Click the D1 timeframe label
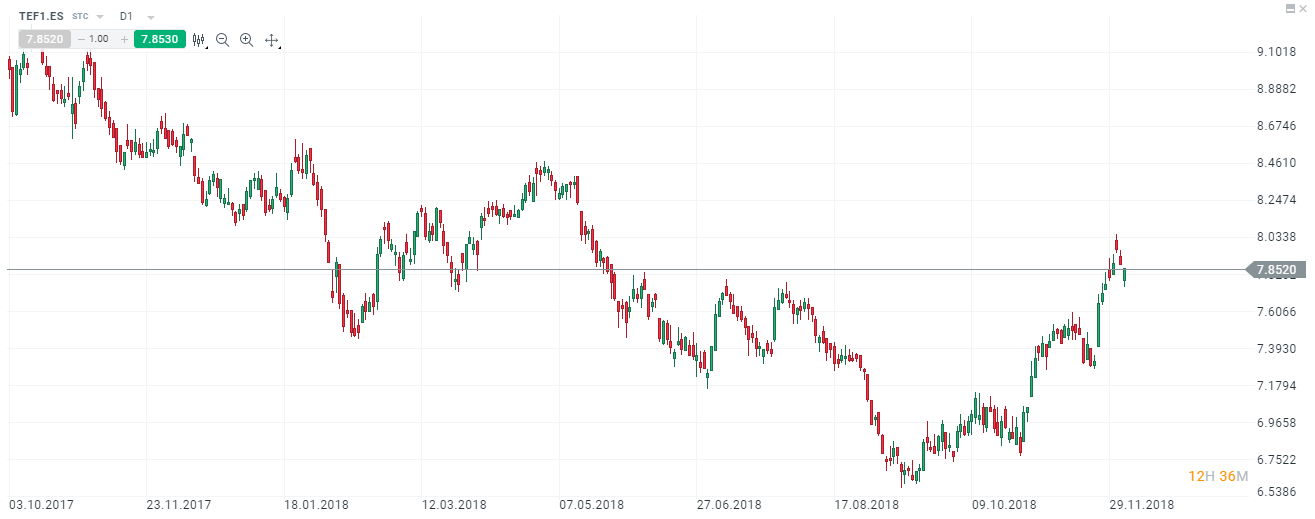 126,17
